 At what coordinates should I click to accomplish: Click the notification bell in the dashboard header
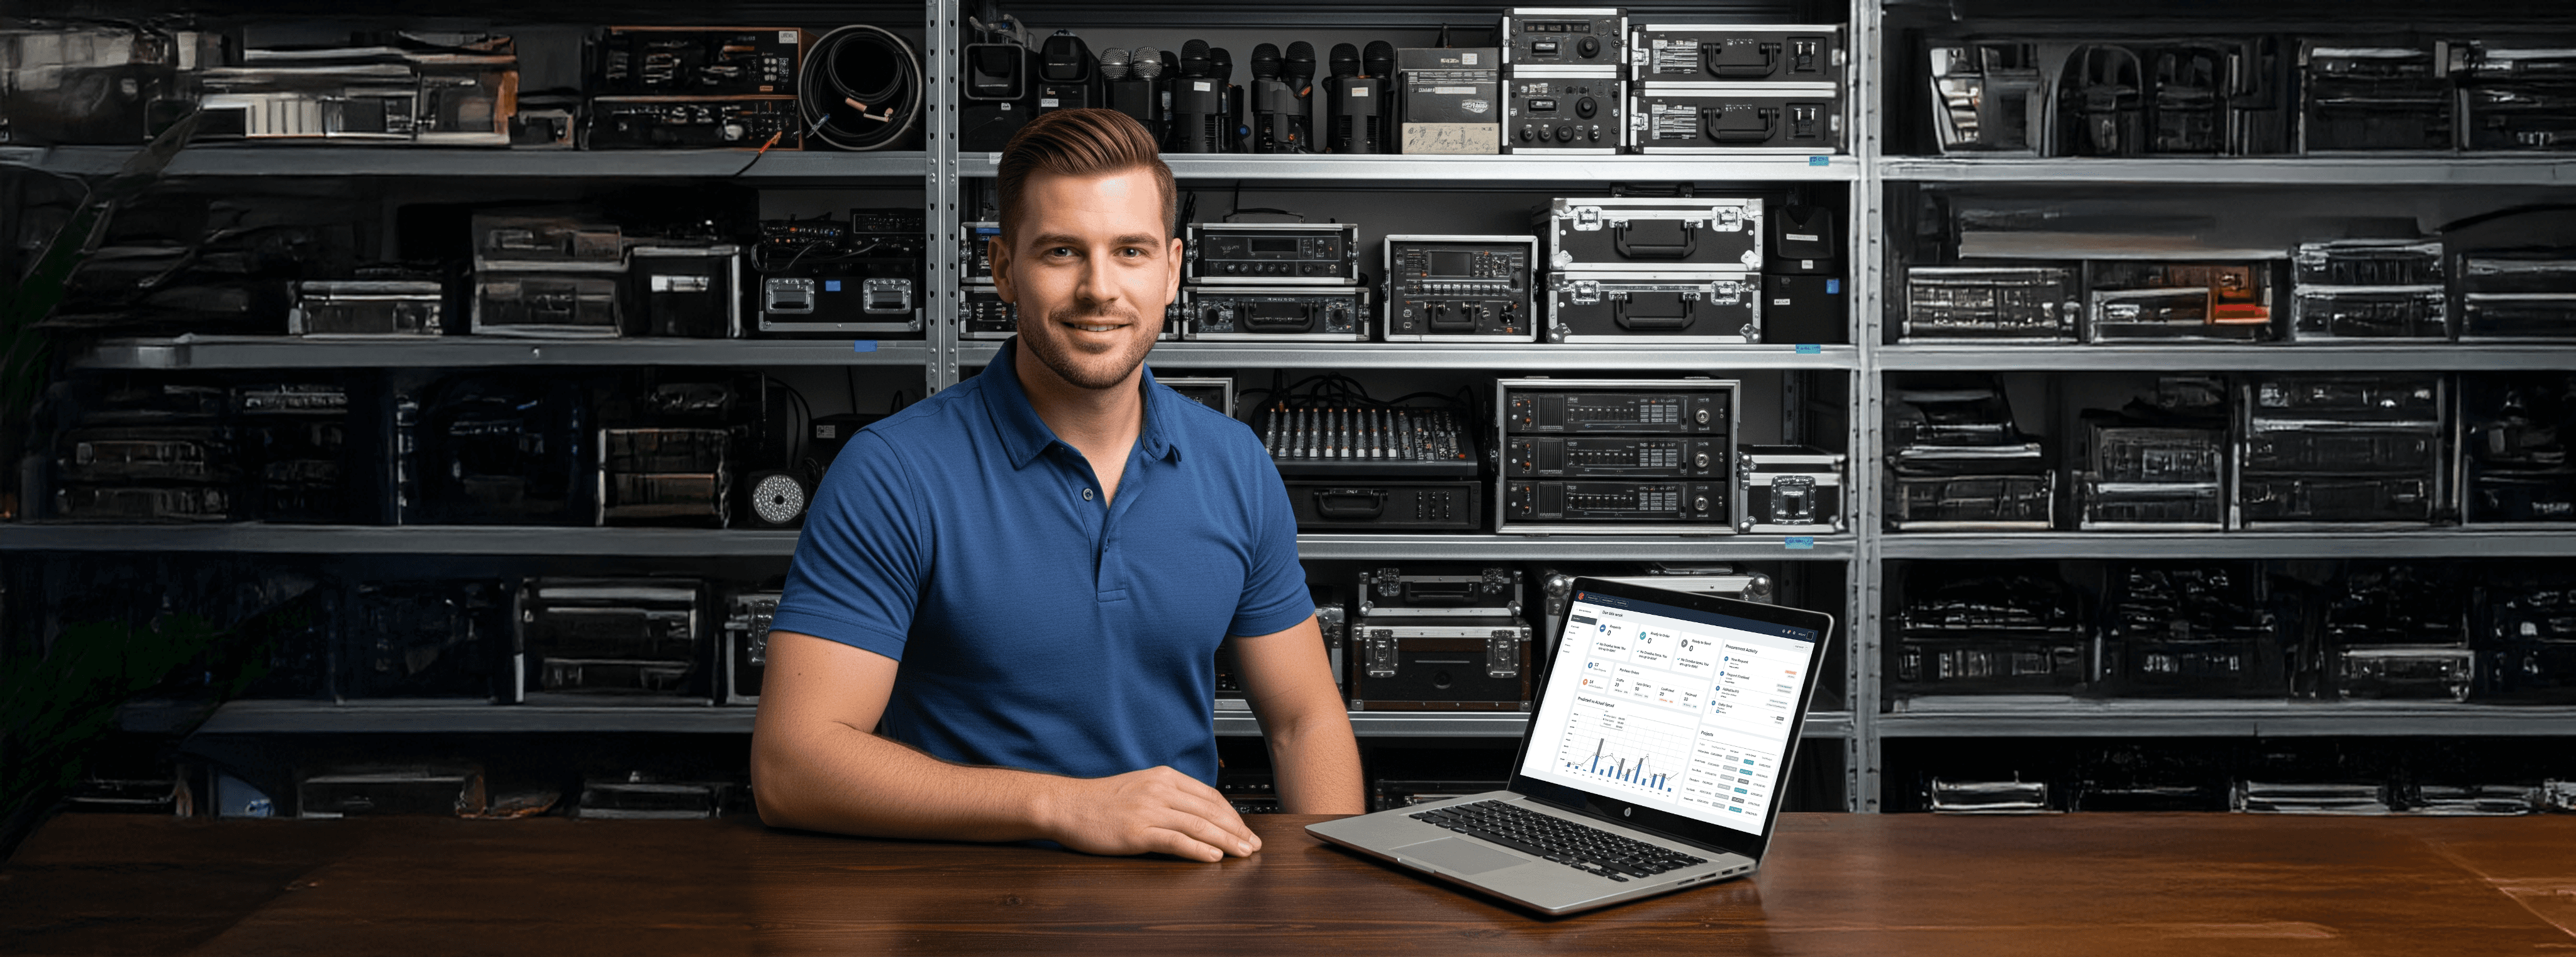1789,633
